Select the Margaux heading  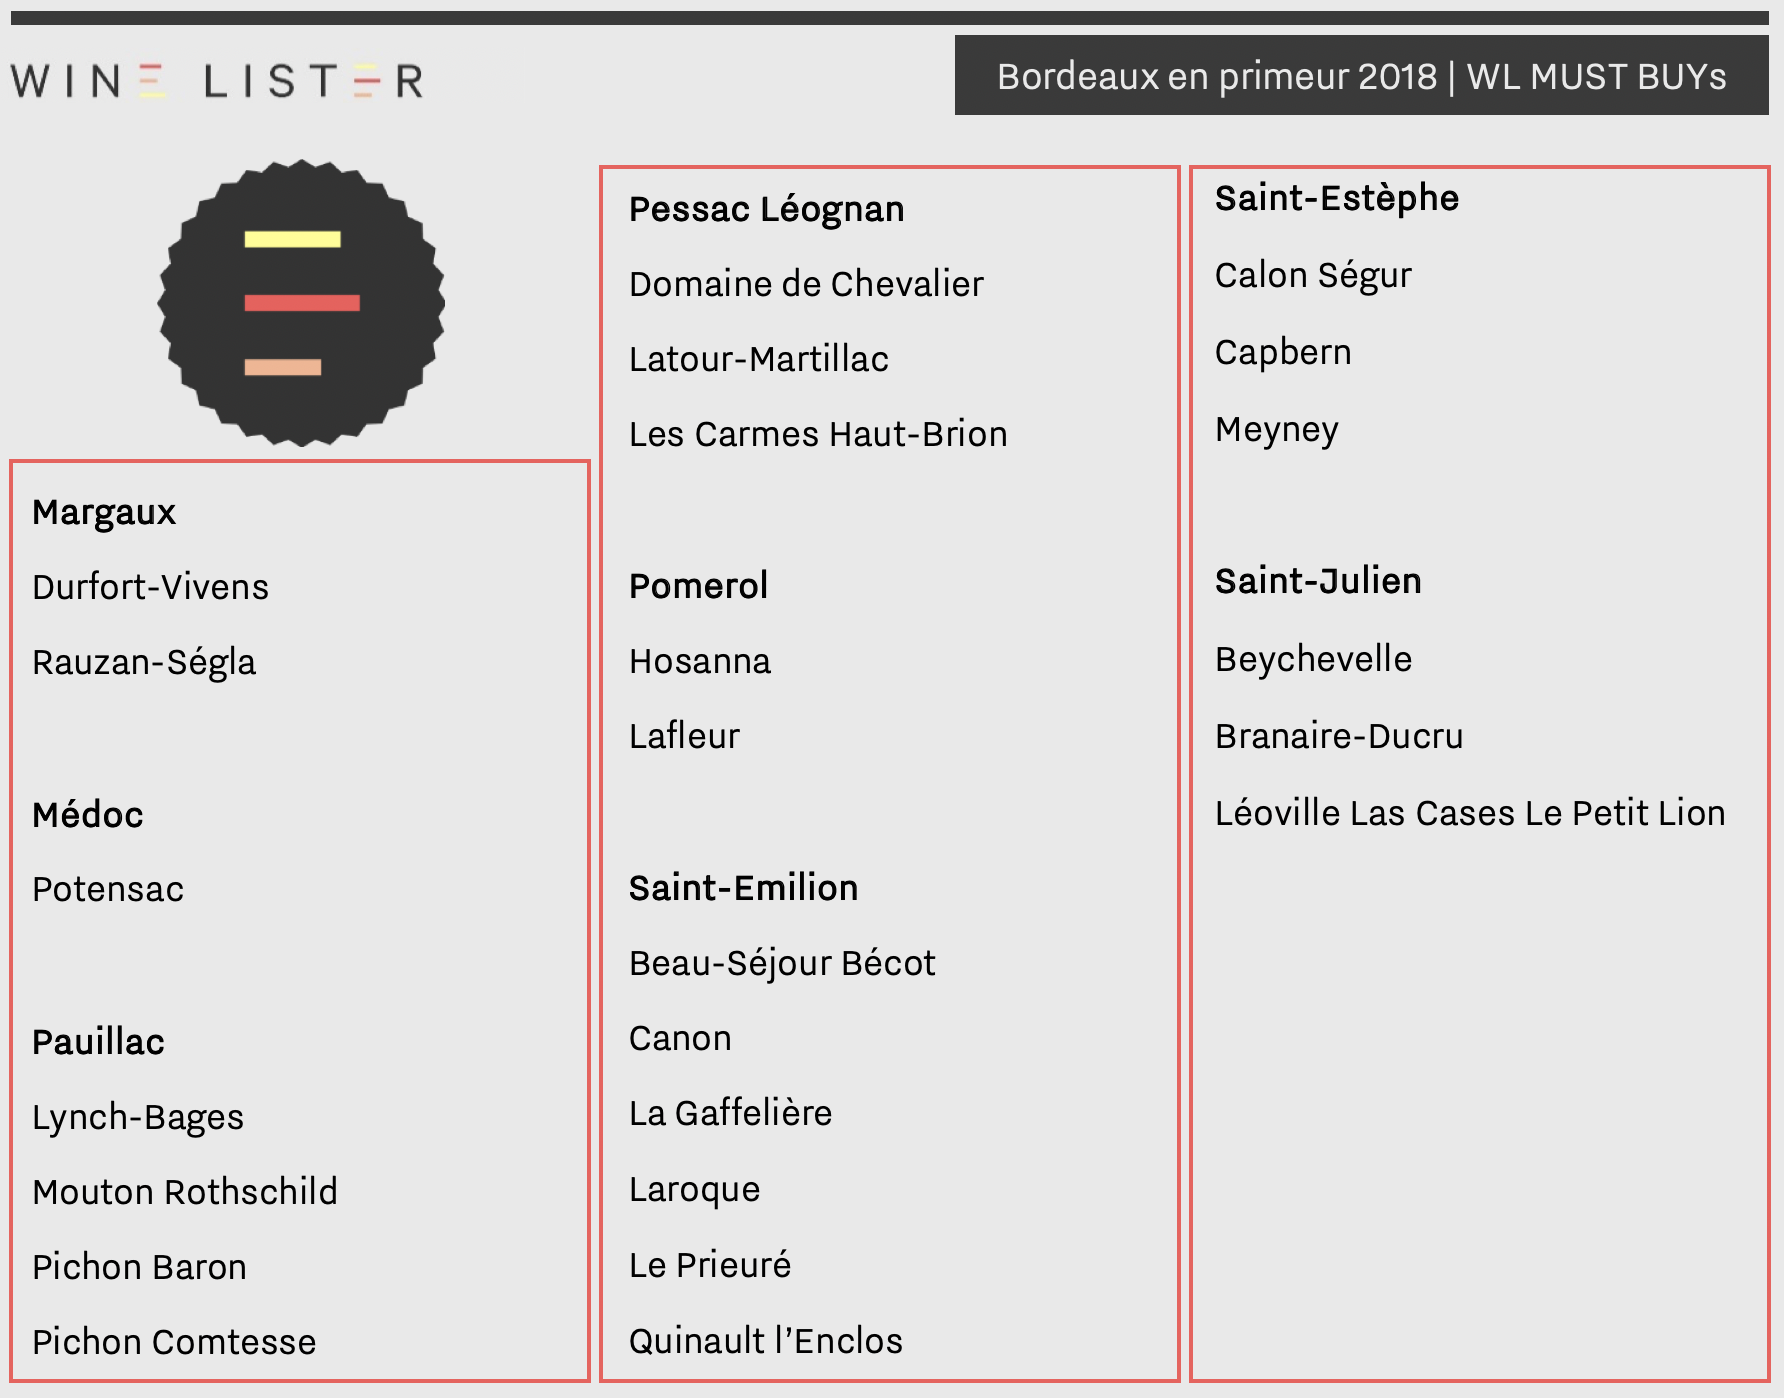pyautogui.click(x=104, y=512)
